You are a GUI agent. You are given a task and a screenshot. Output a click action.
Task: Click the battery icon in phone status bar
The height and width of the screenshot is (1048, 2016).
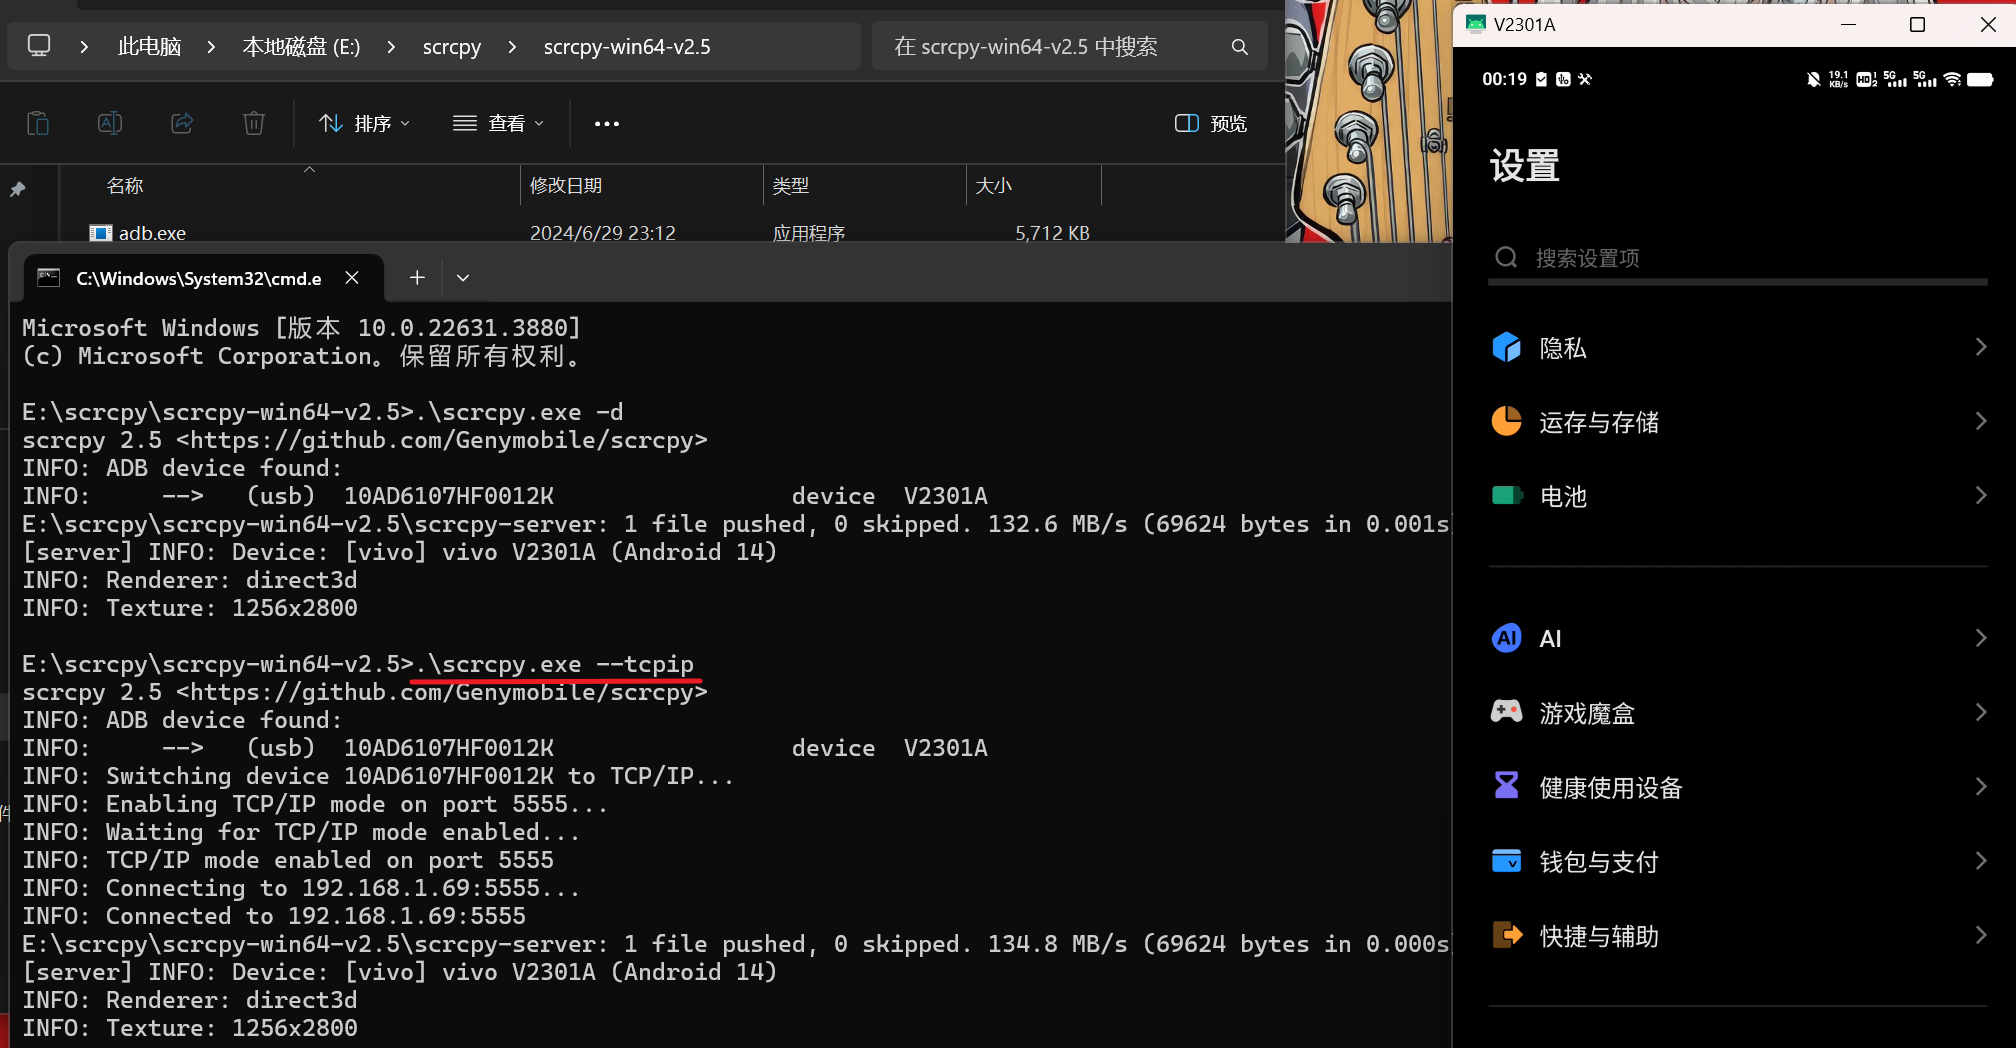[x=1980, y=79]
